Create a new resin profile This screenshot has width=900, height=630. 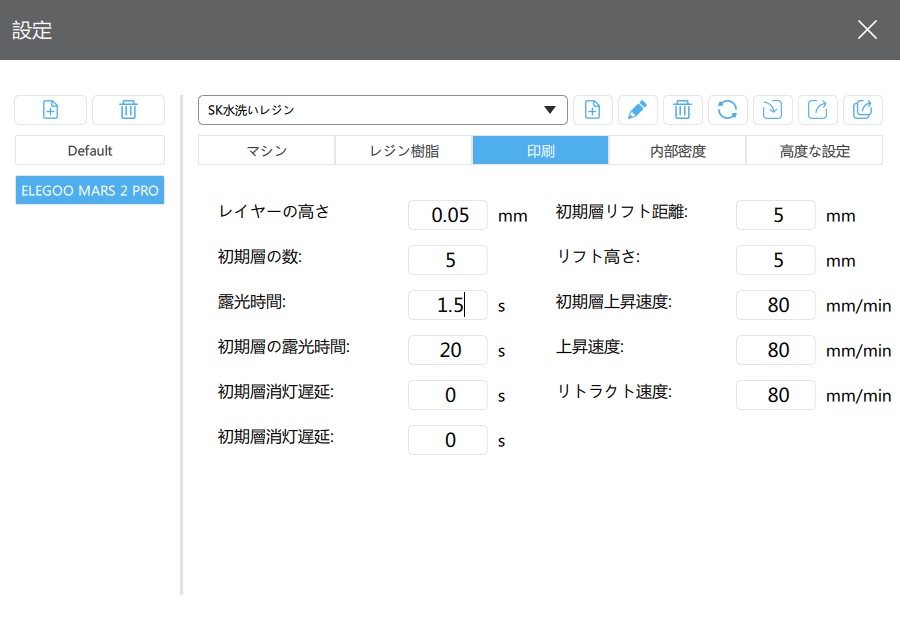coord(592,110)
